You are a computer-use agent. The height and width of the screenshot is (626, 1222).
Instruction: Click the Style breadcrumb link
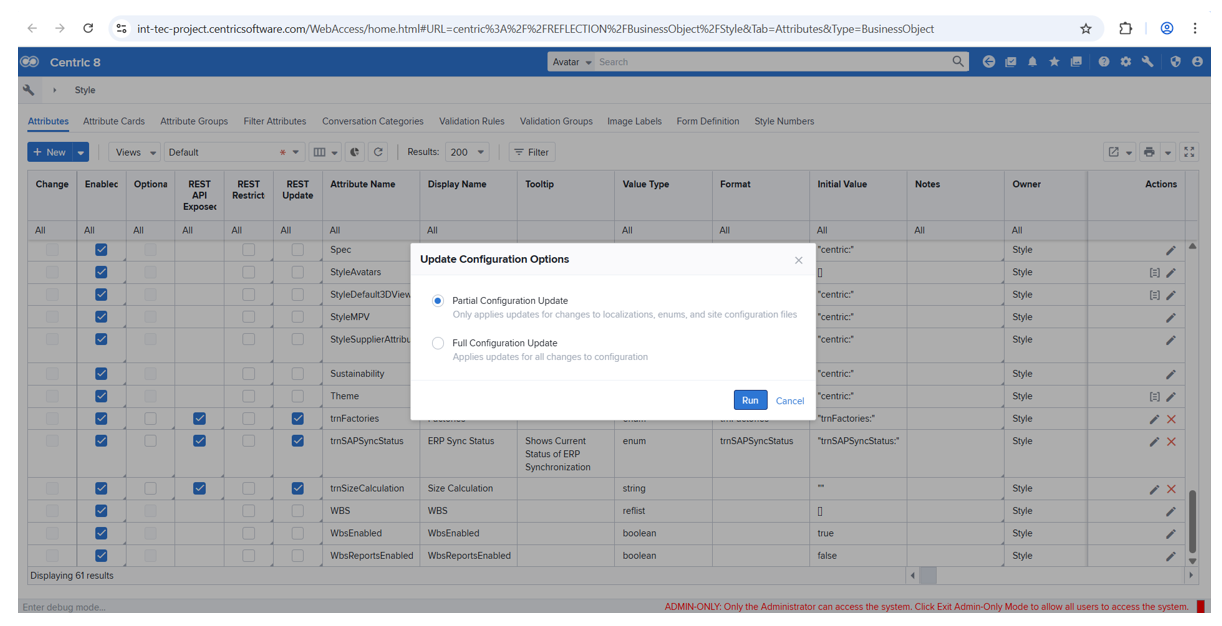point(85,90)
